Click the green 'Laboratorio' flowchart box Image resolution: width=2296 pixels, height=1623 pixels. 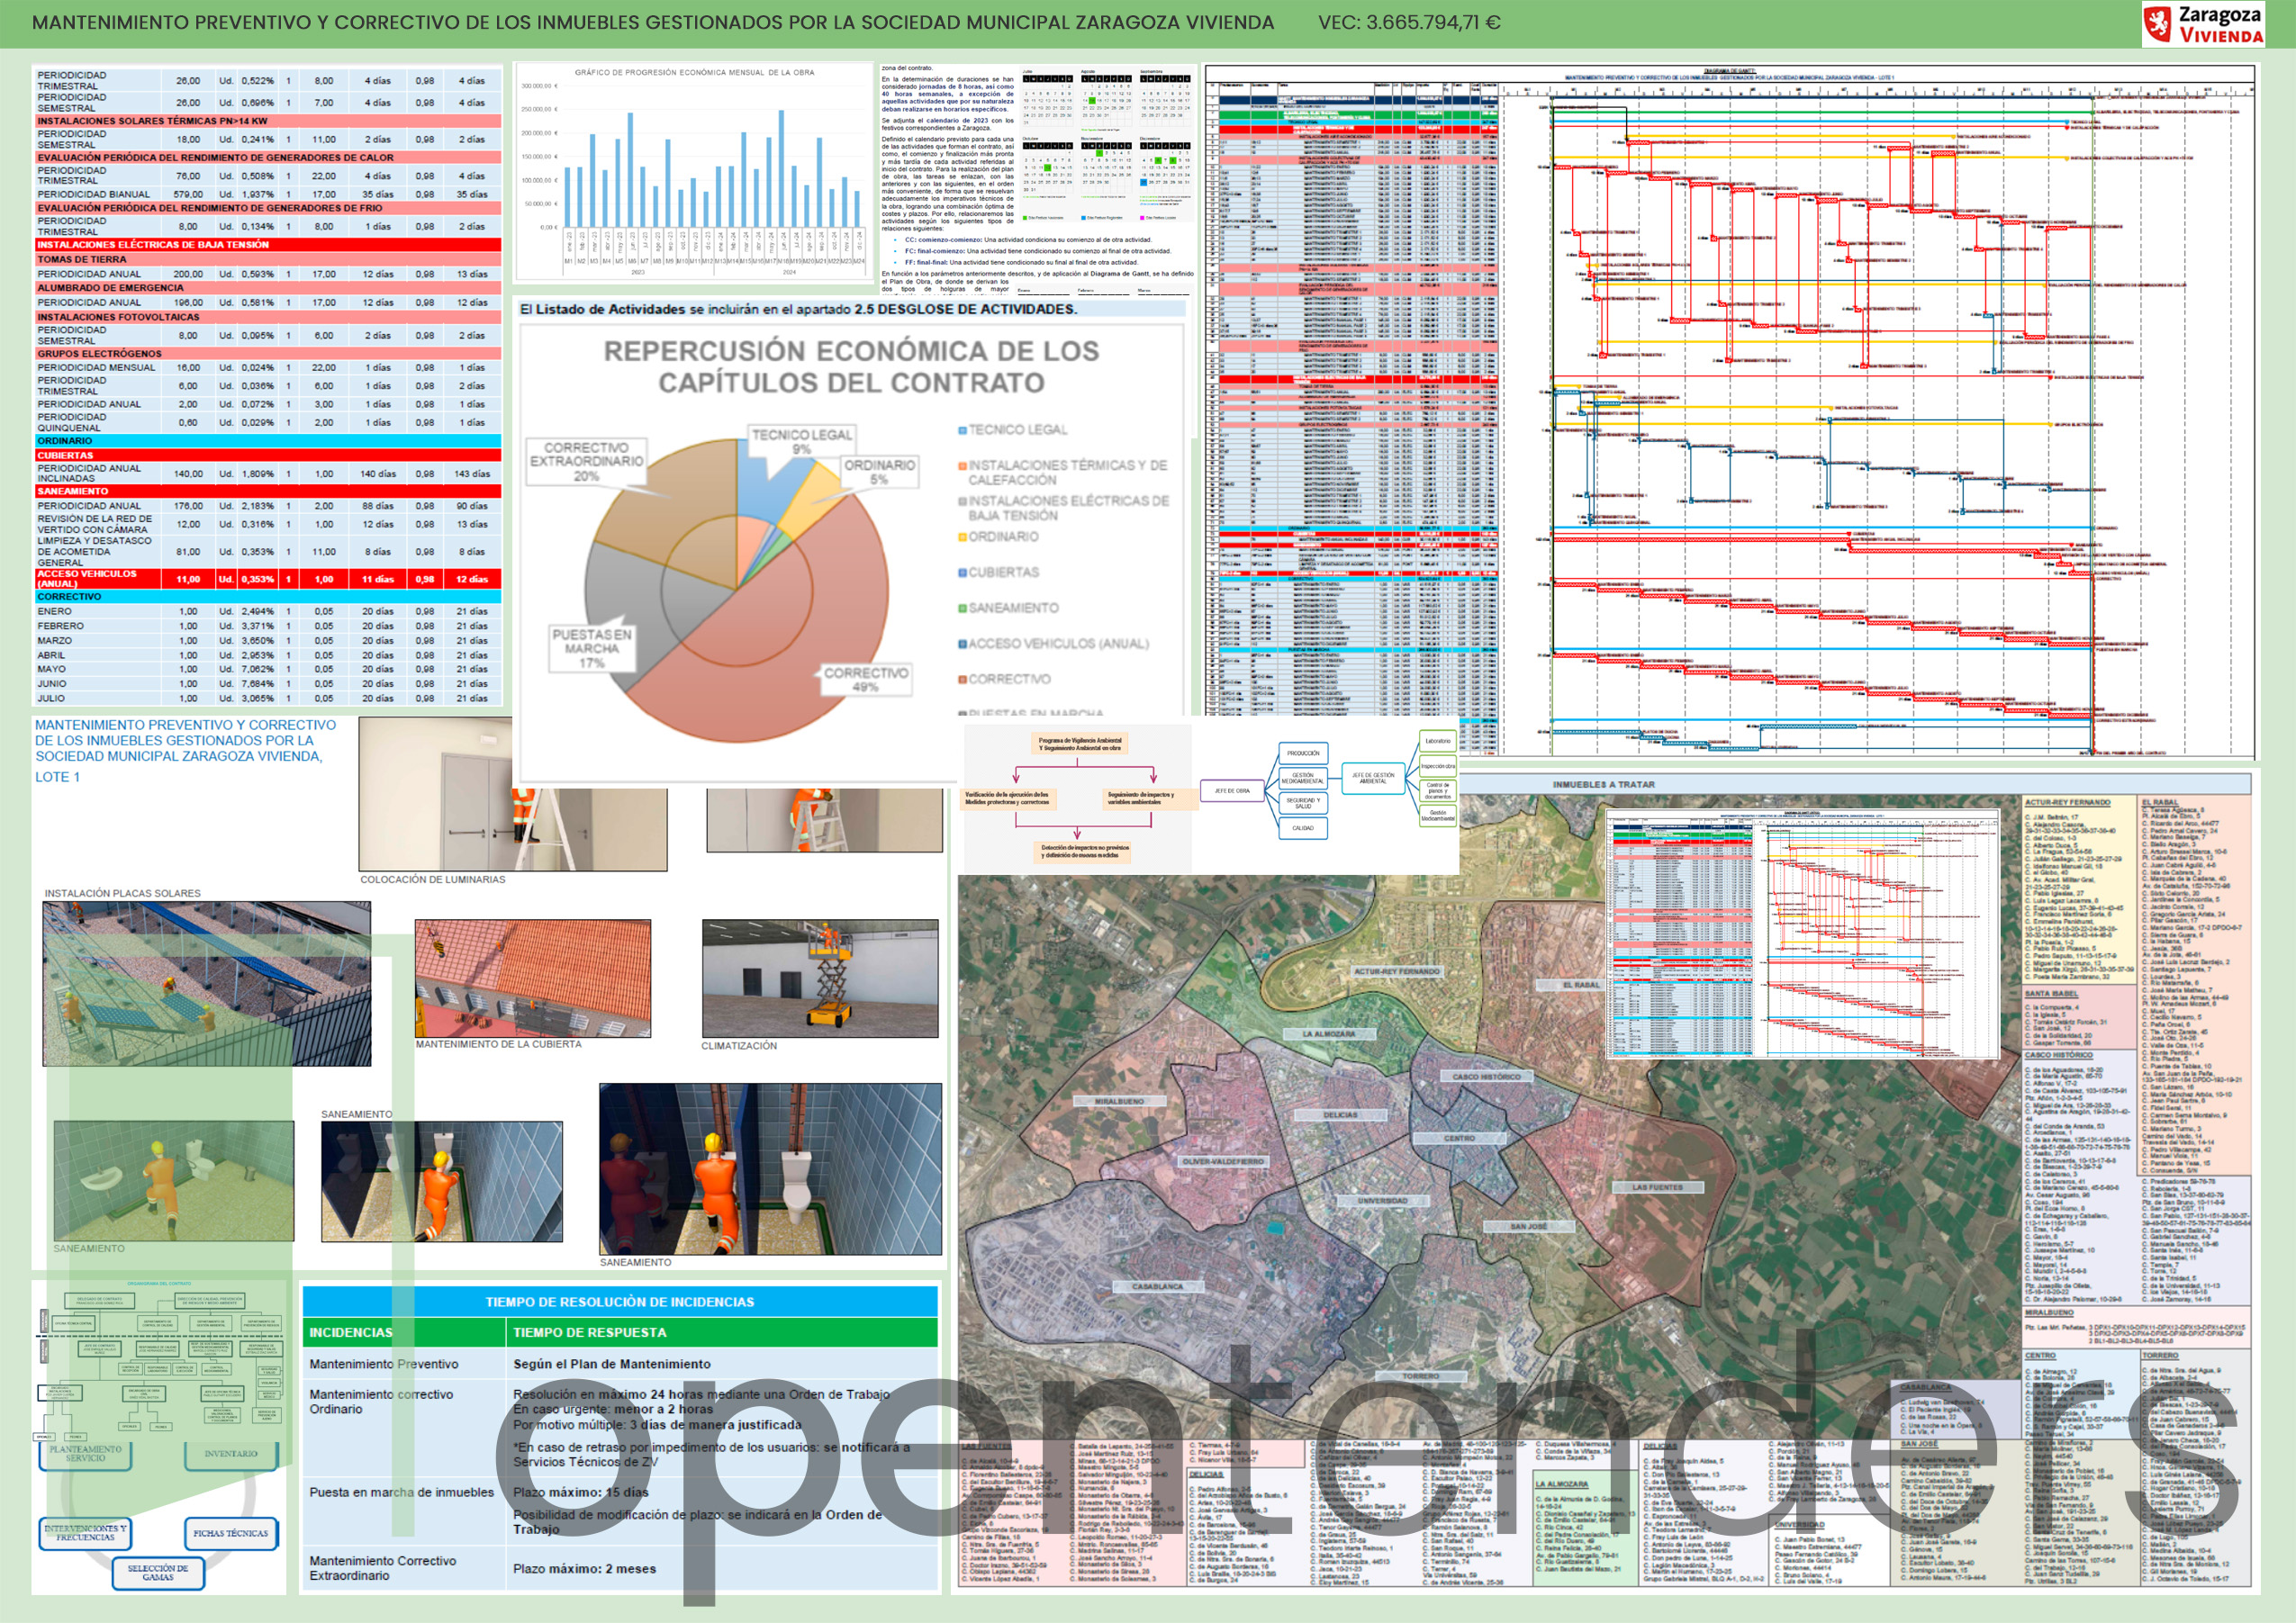[x=1437, y=741]
